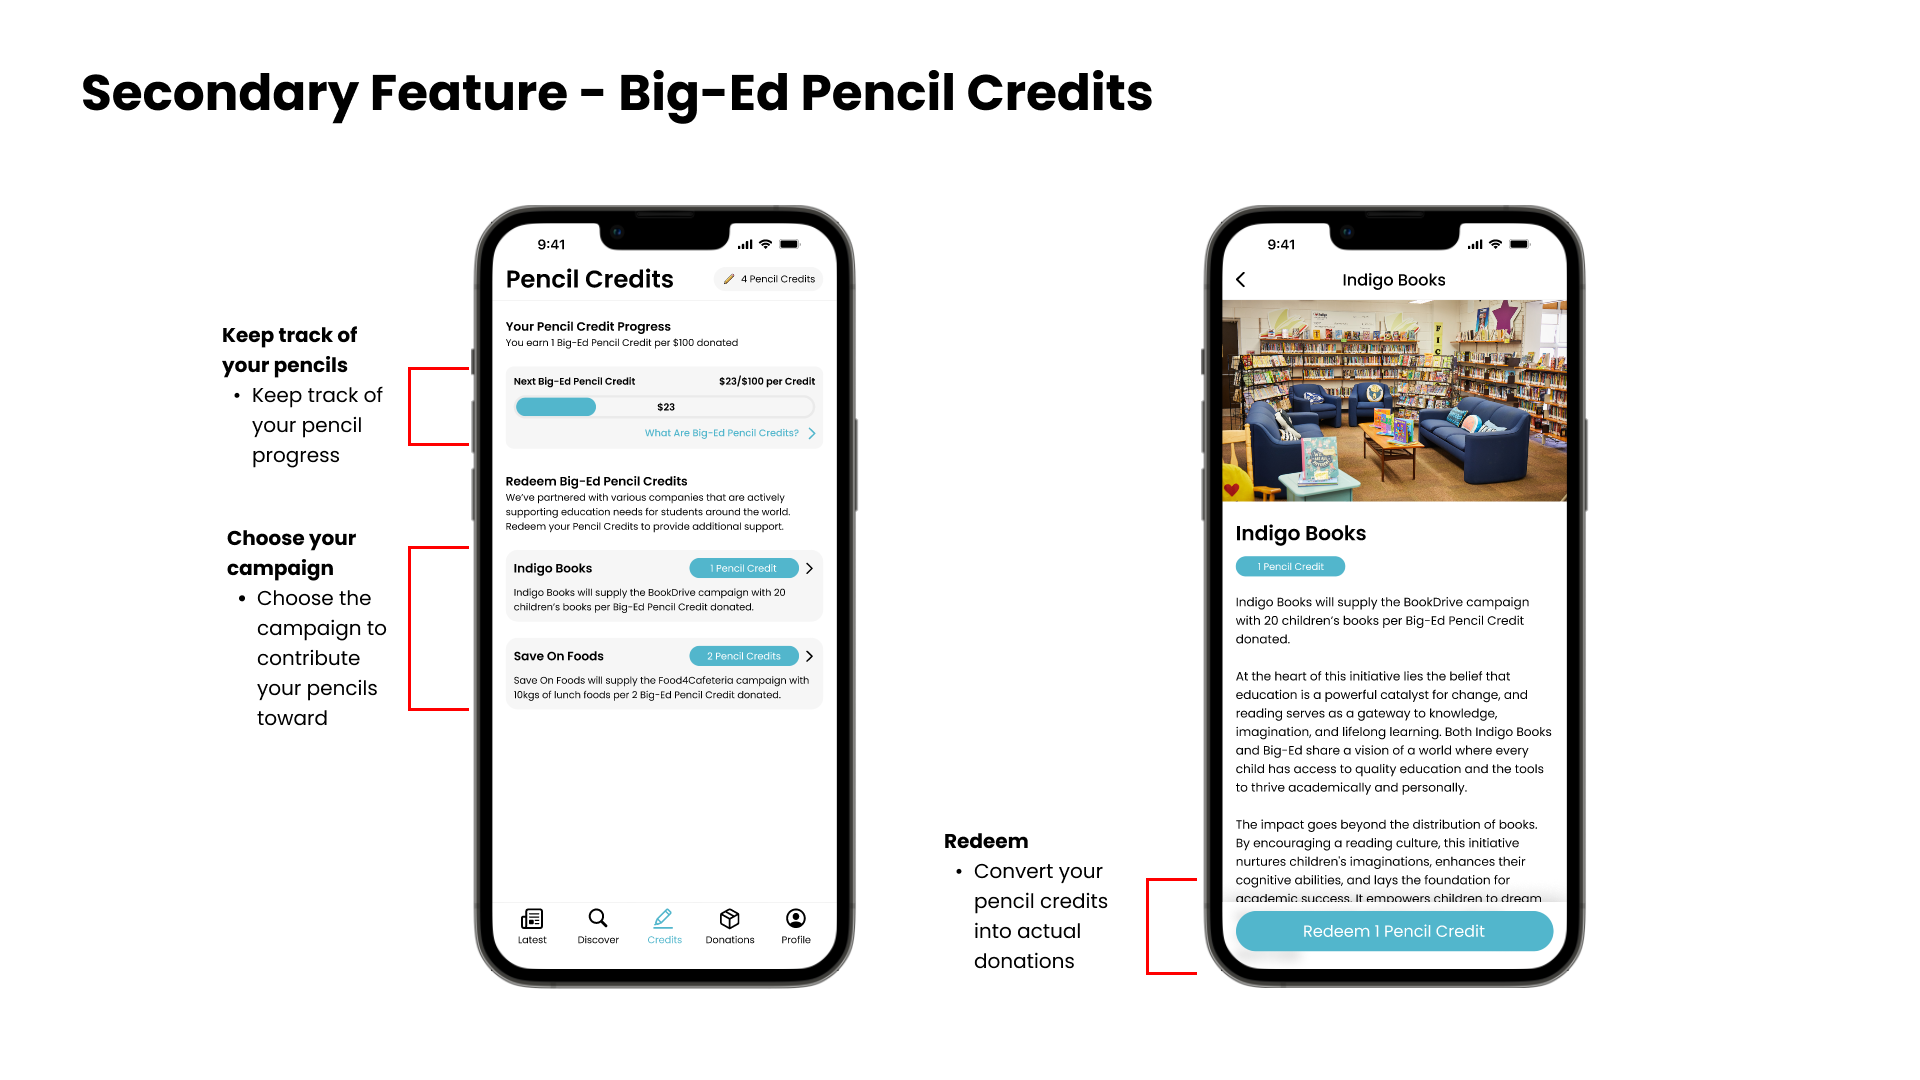1920x1080 pixels.
Task: Select the Latest tab icon
Action: (x=531, y=918)
